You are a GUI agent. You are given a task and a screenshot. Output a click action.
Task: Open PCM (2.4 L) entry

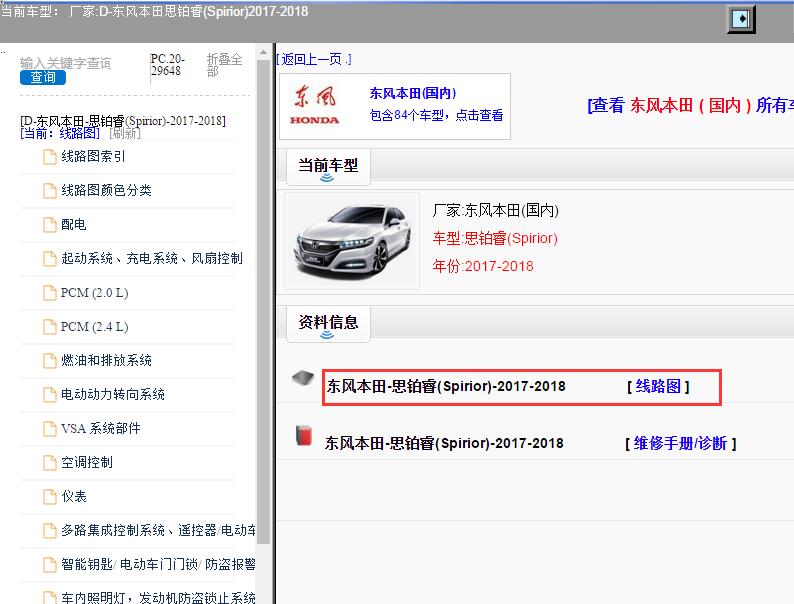(x=95, y=327)
